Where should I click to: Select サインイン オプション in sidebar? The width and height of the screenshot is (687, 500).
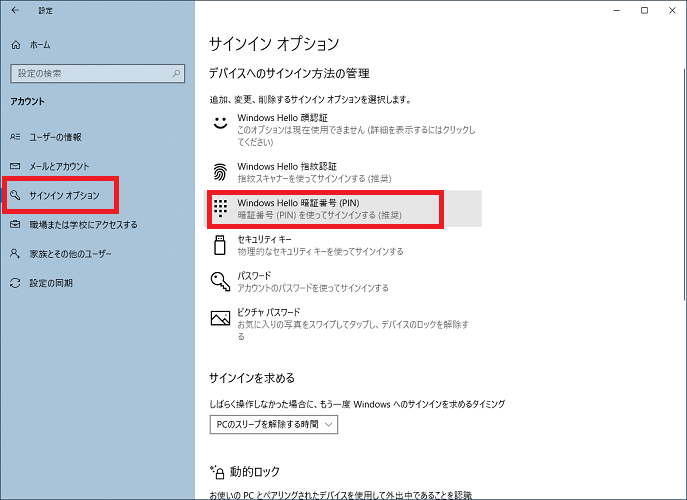(64, 195)
